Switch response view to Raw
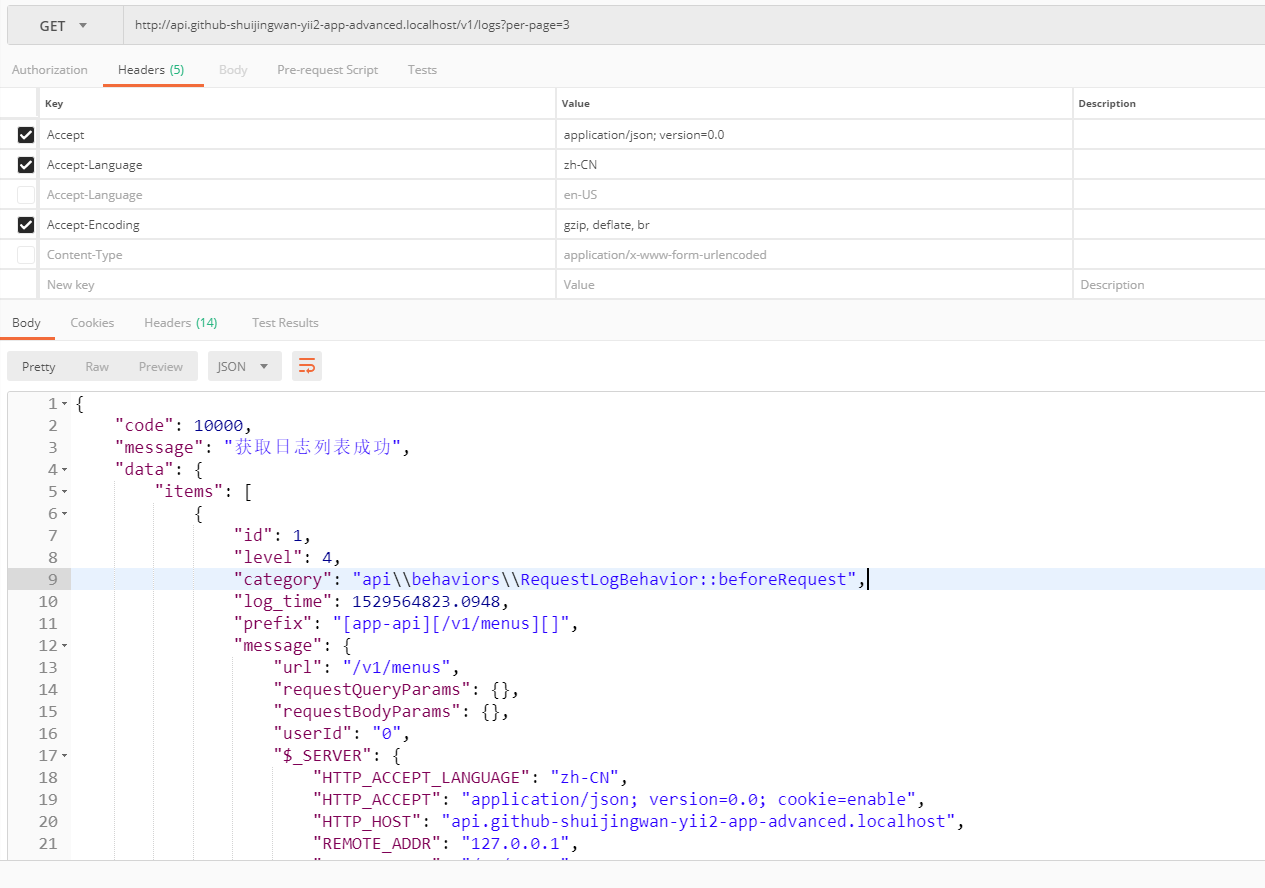The image size is (1265, 888). tap(97, 367)
